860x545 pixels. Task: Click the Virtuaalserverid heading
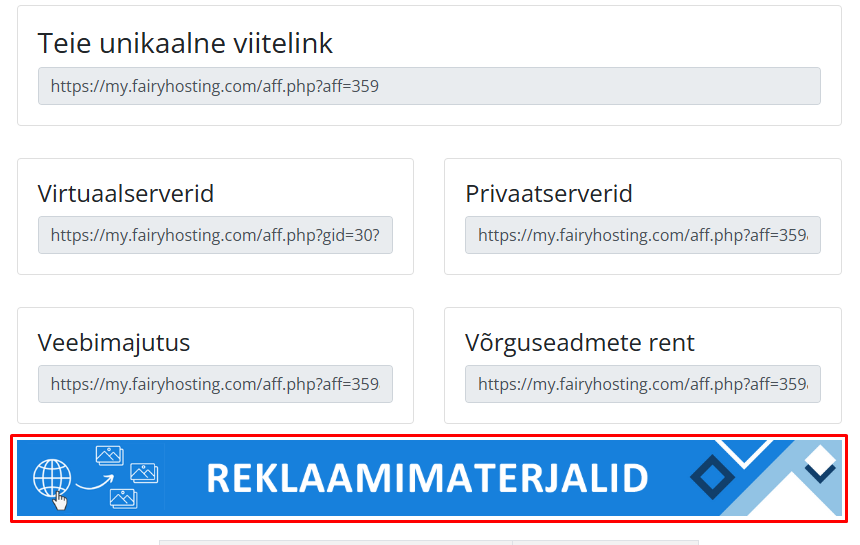point(126,193)
